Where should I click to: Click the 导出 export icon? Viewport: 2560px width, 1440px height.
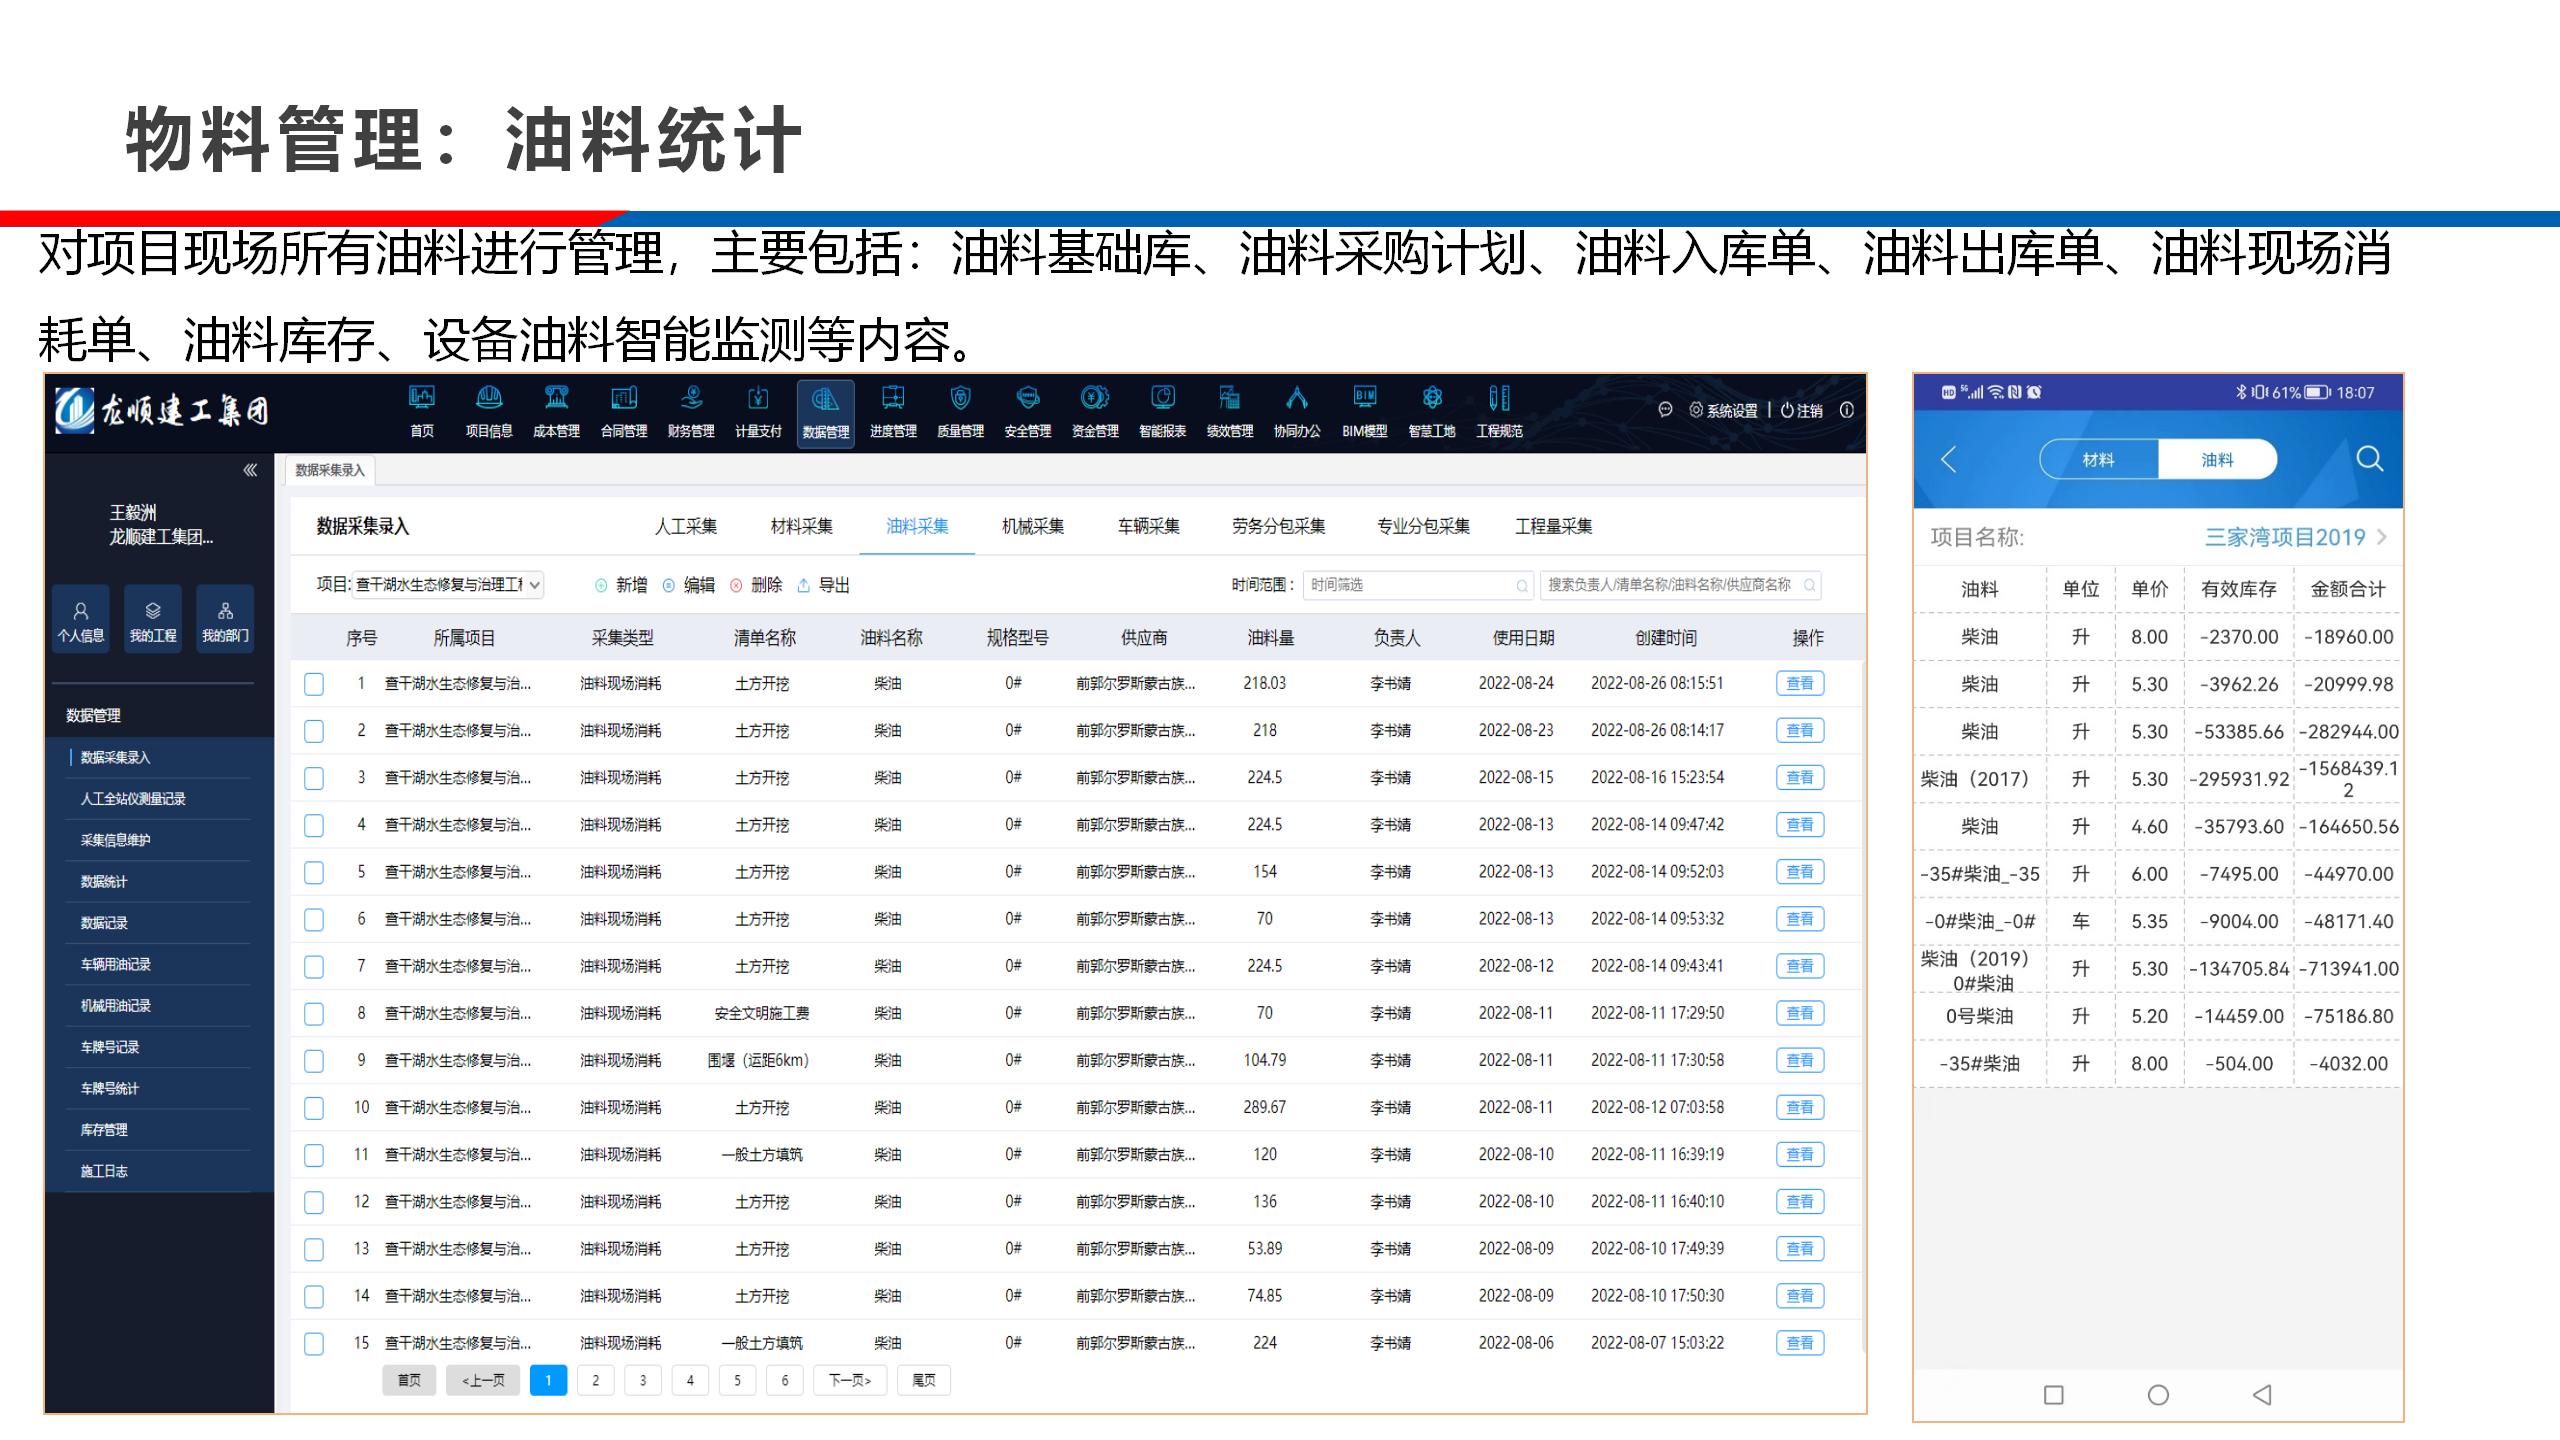click(x=804, y=586)
